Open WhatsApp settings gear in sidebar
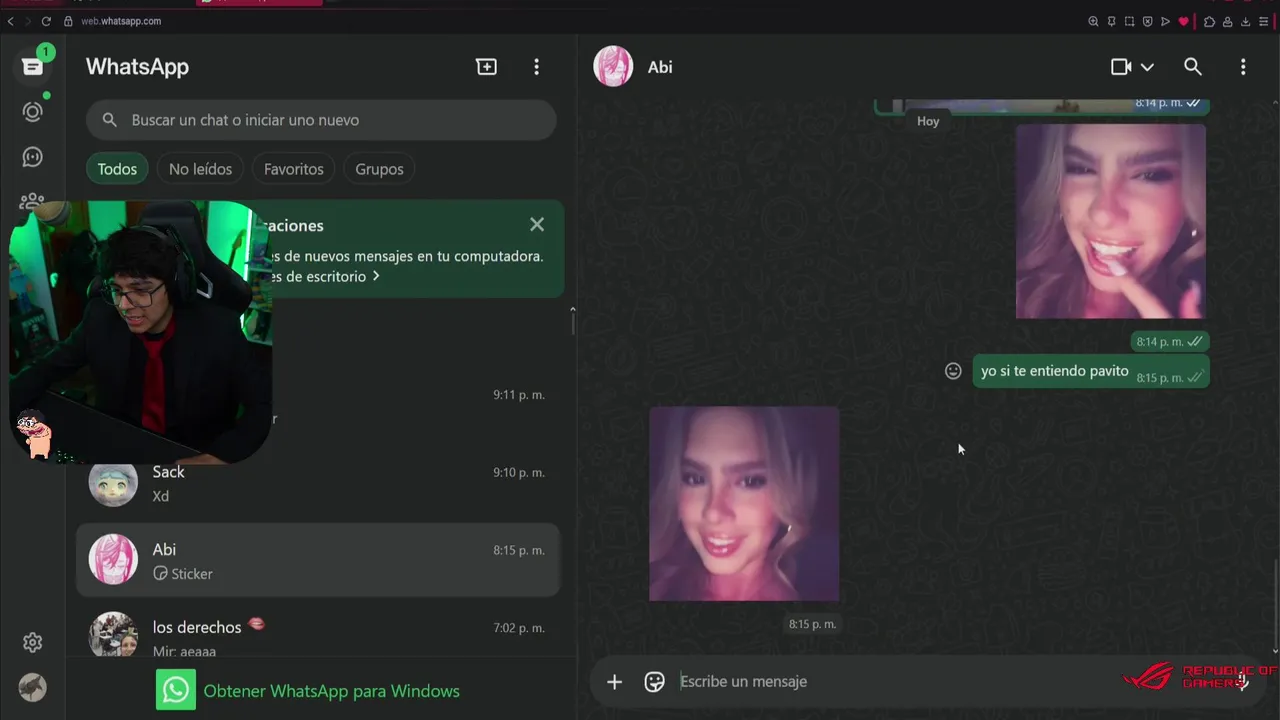Image resolution: width=1280 pixels, height=720 pixels. click(x=33, y=642)
